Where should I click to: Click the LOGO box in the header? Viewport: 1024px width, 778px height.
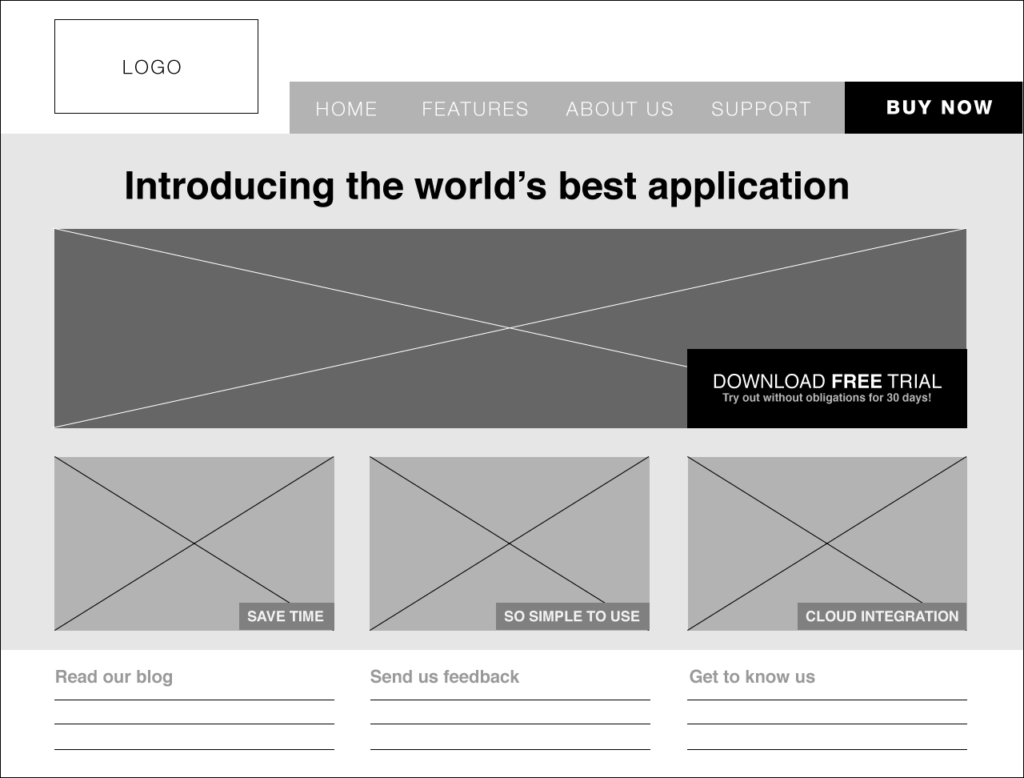point(154,65)
